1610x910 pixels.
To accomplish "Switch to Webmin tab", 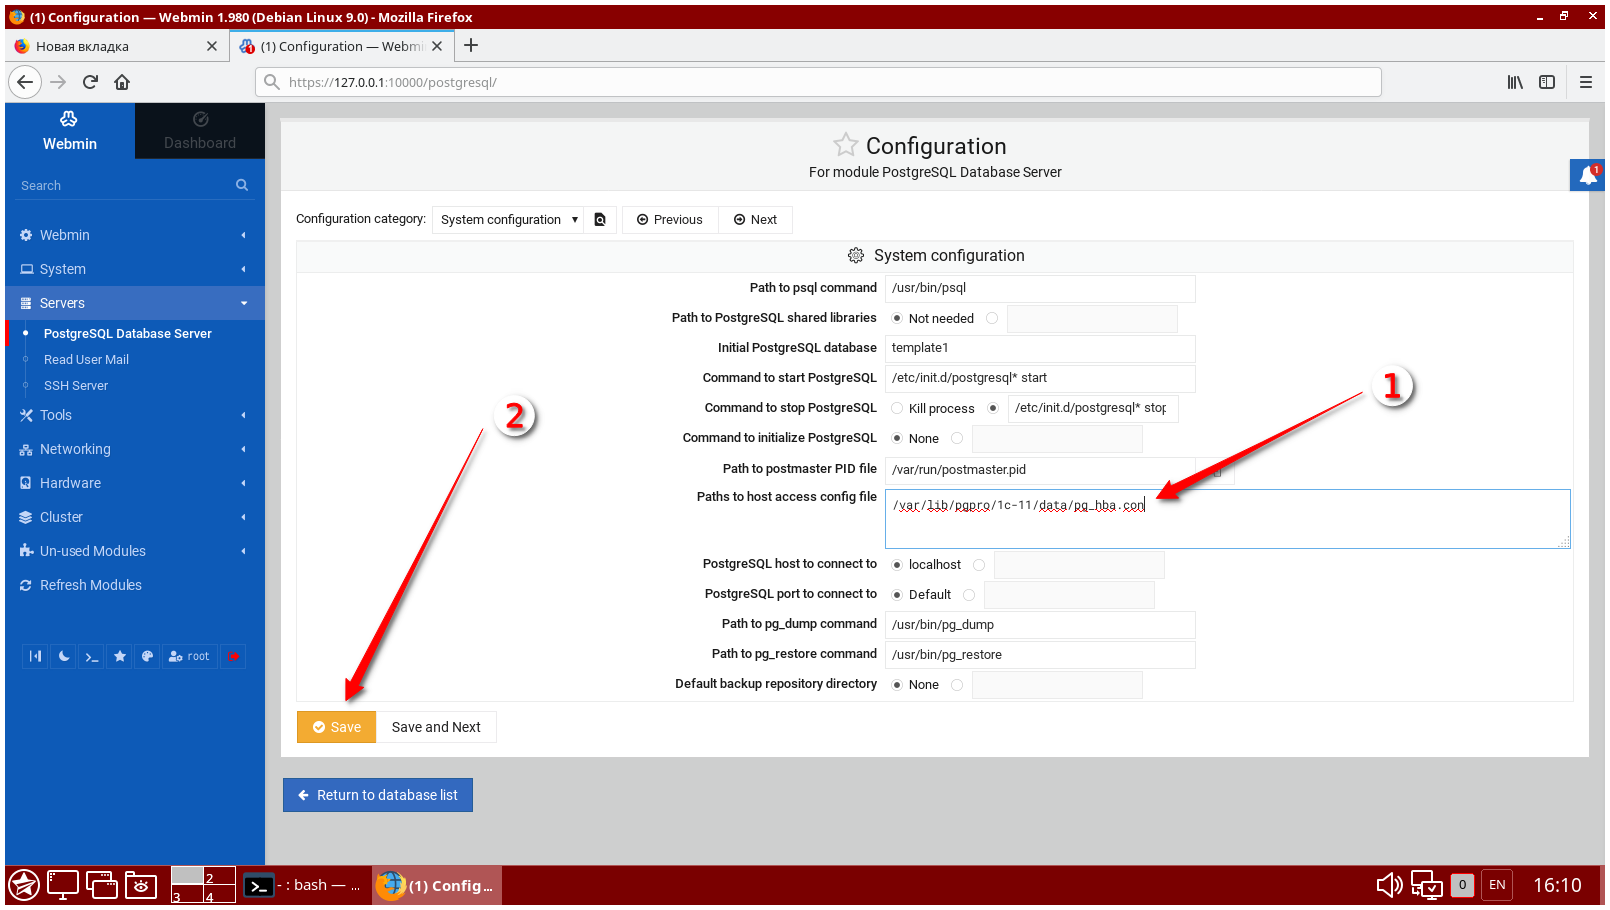I will 70,131.
